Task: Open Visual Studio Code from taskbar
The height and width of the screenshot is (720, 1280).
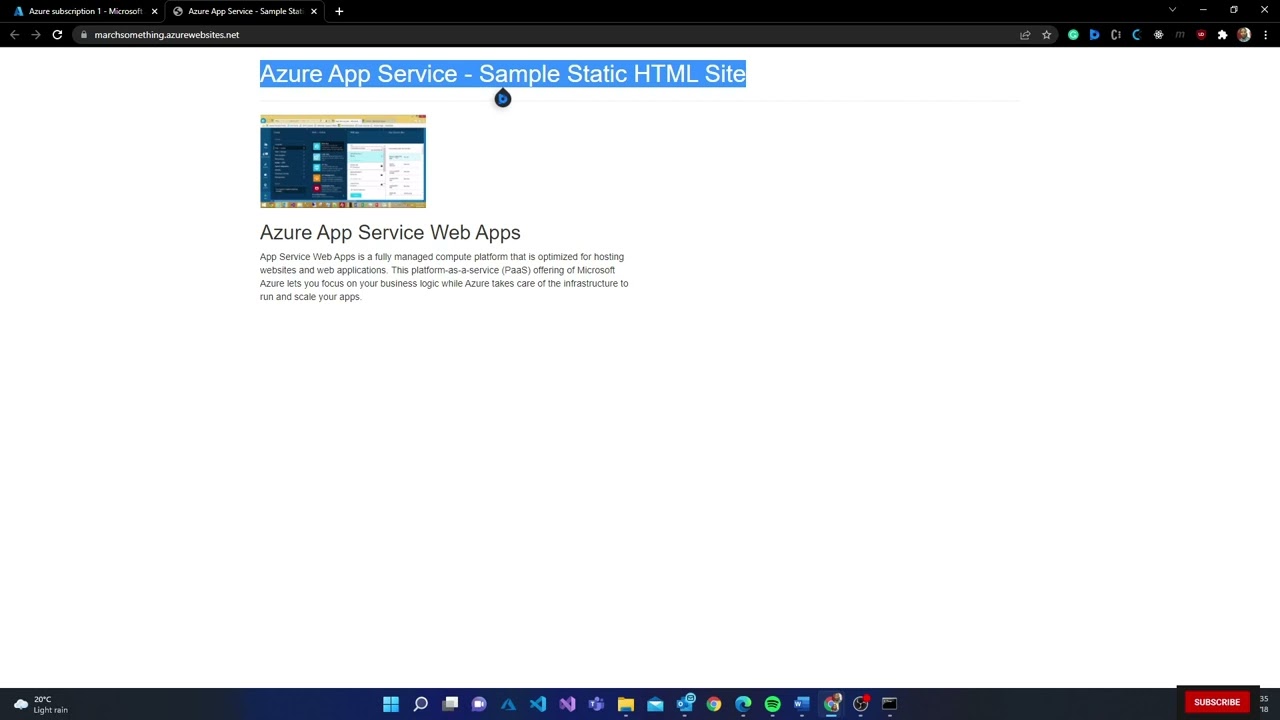Action: (538, 704)
